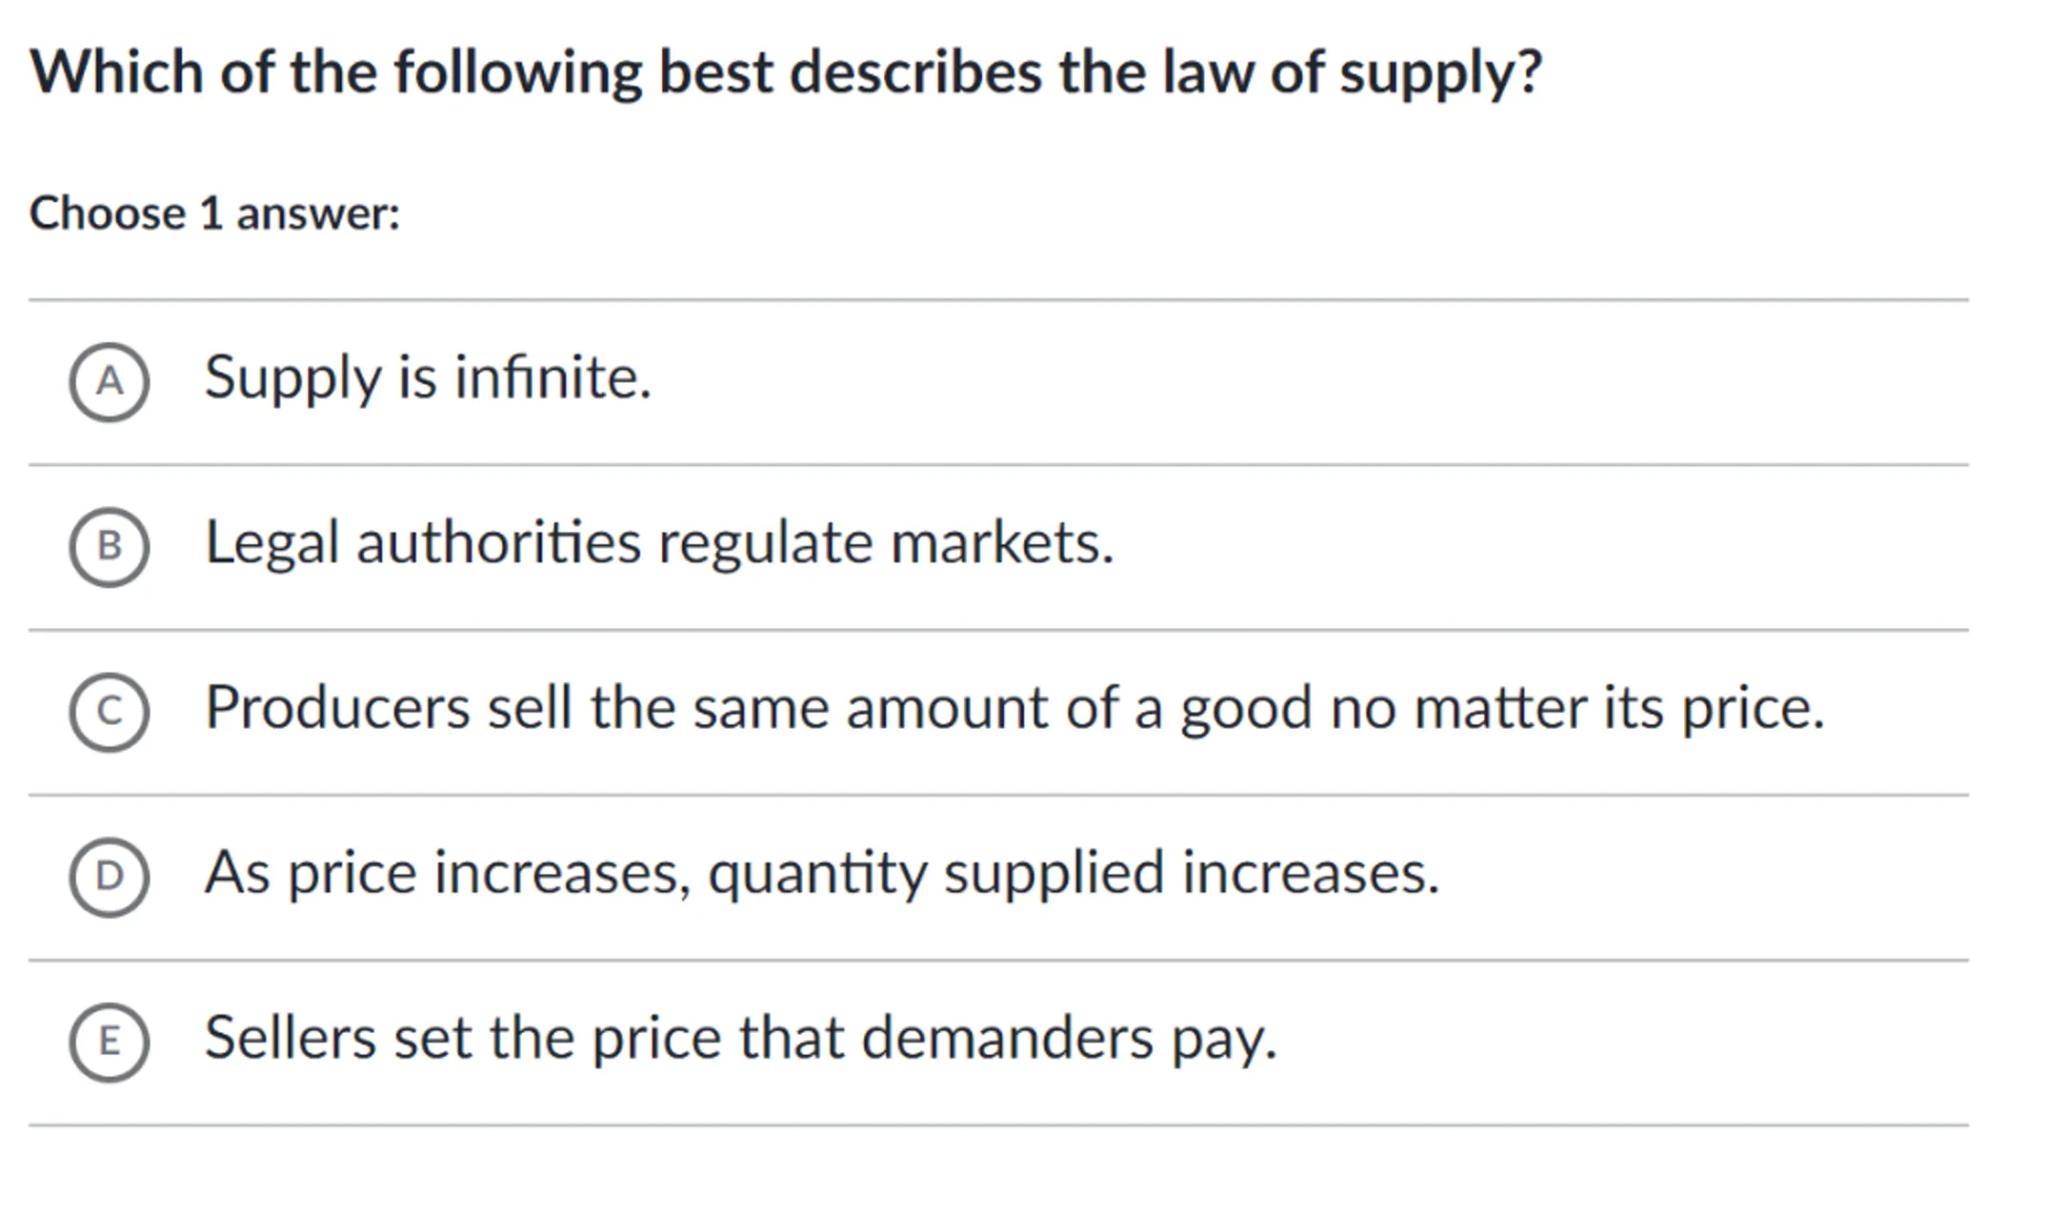The image size is (2048, 1214).
Task: Click the word "Producers" in option C
Action: click(337, 708)
